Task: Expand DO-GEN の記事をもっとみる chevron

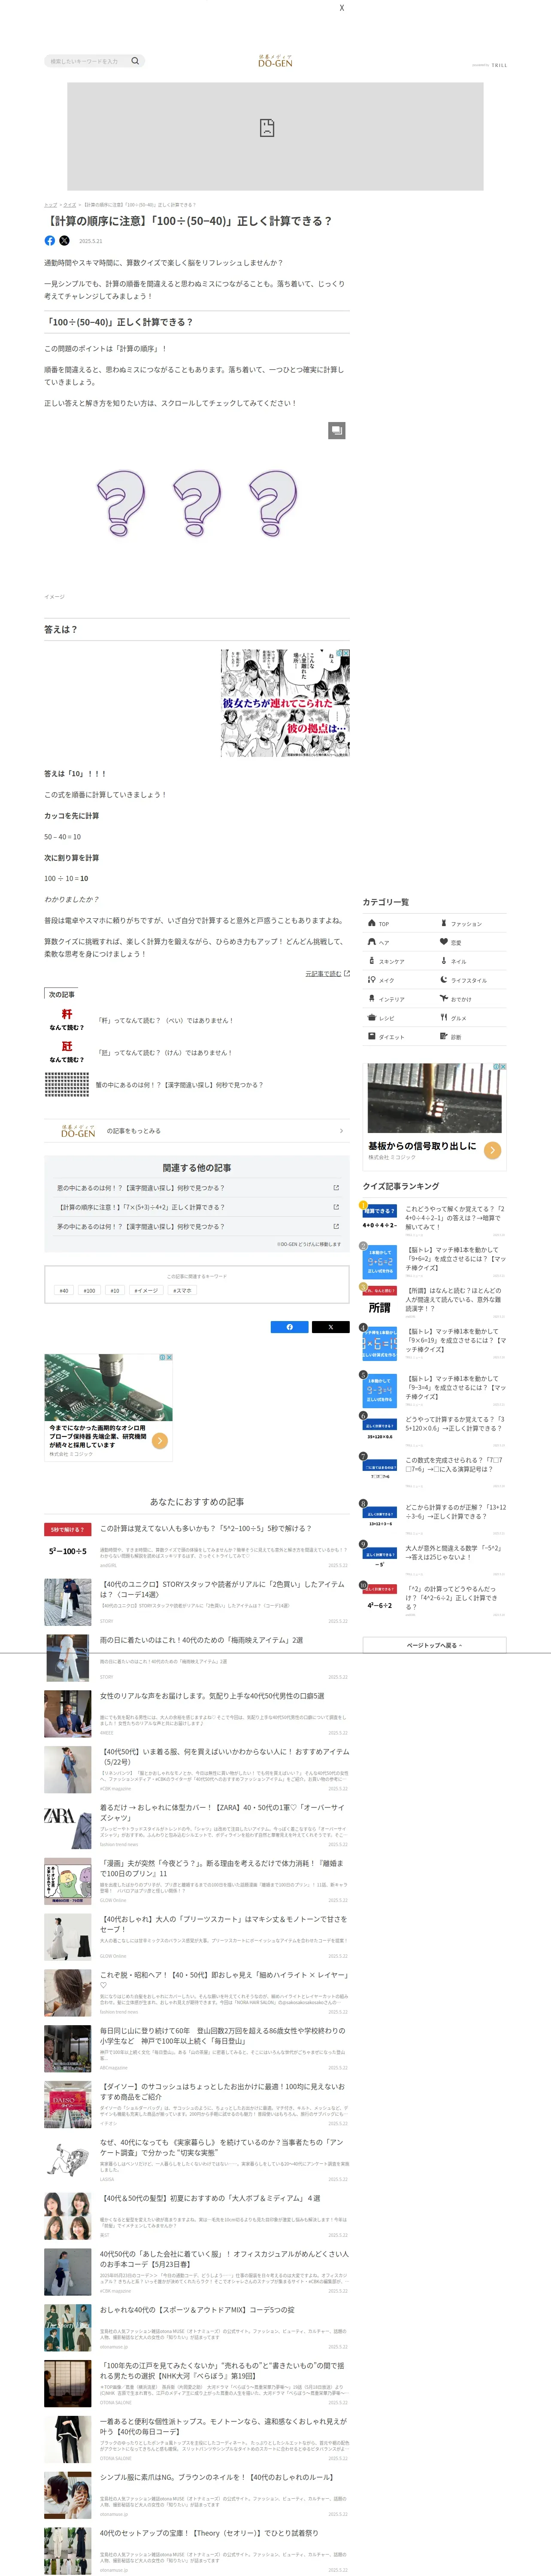Action: [x=341, y=1131]
